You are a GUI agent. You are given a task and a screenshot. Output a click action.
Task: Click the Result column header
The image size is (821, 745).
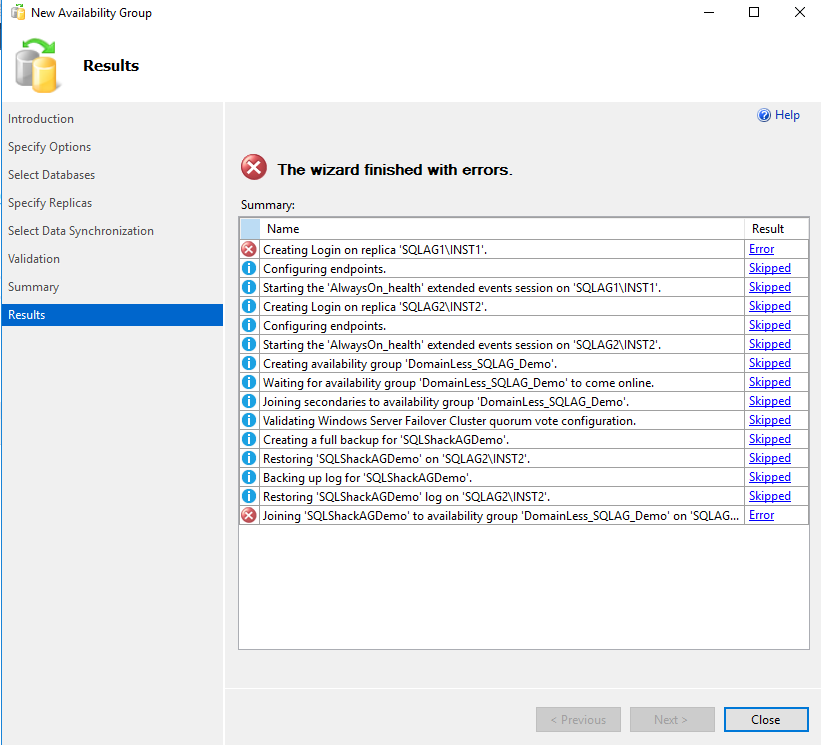click(x=768, y=229)
